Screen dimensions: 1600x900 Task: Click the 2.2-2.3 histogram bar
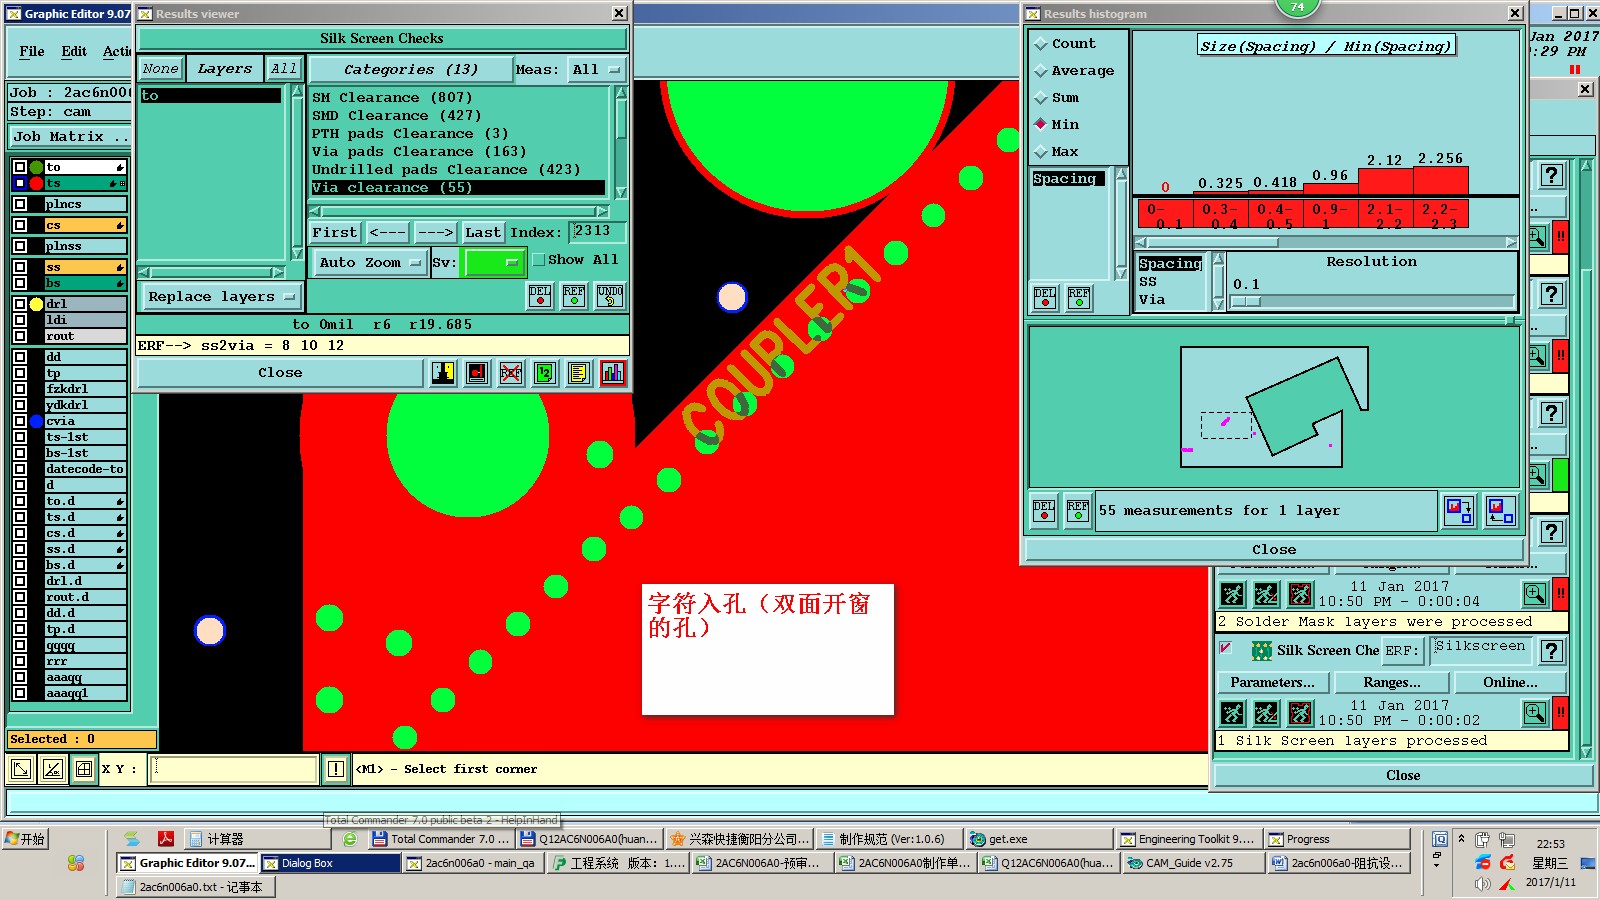click(1441, 181)
